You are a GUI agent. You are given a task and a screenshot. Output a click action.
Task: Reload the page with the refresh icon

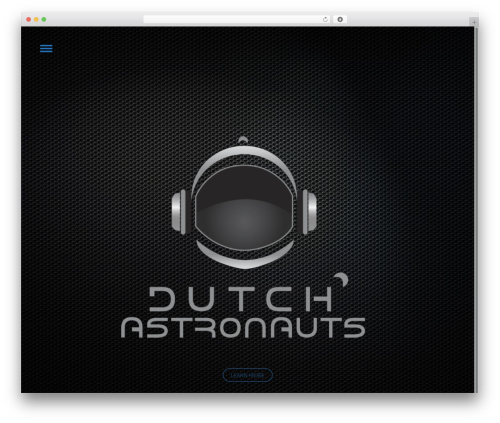tap(325, 19)
